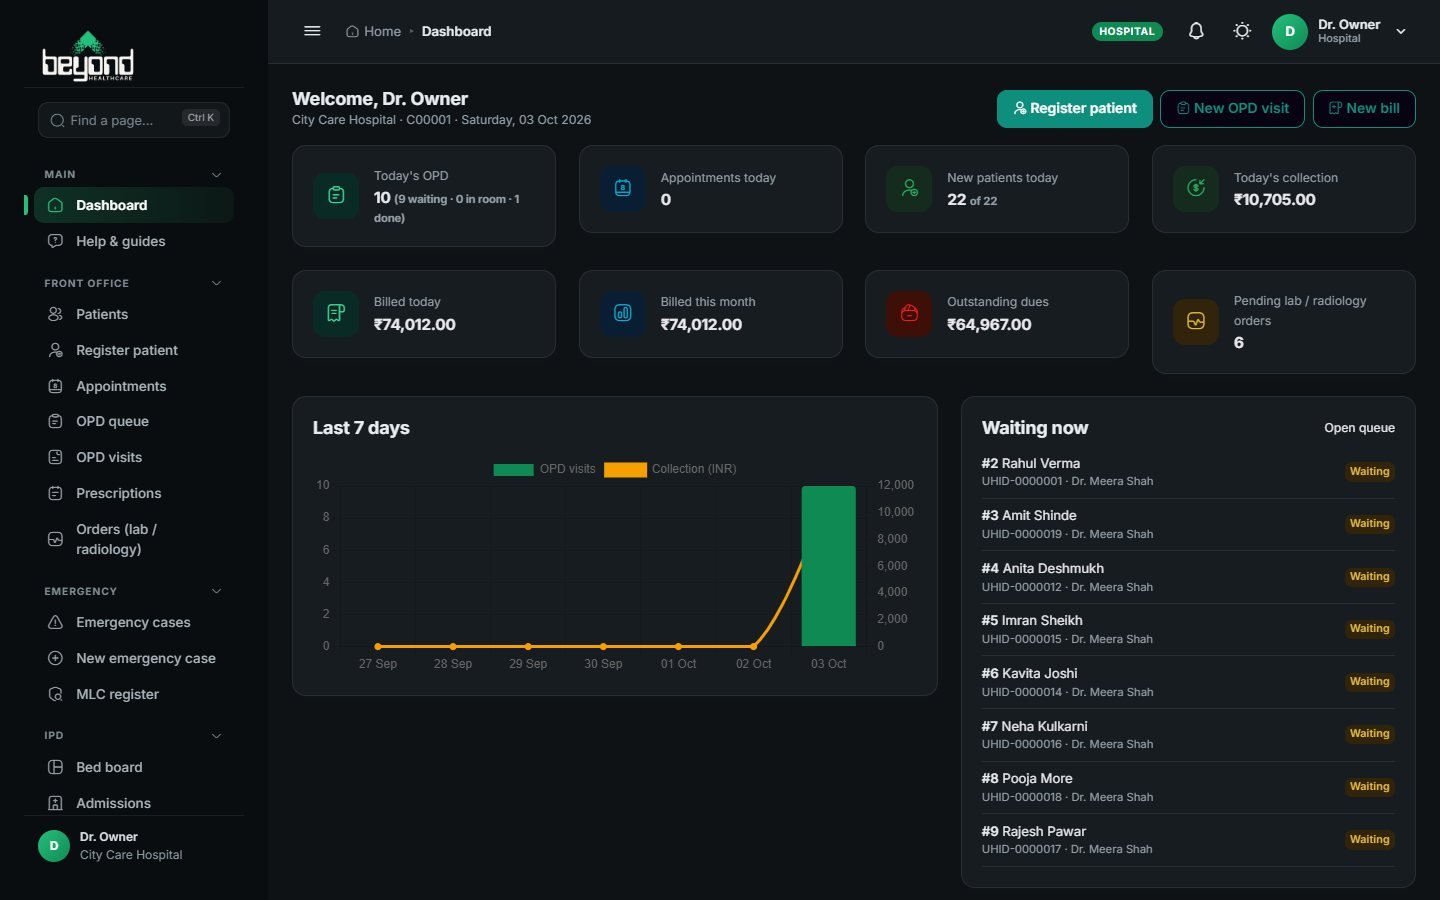Click the Waiting badge for Rajesh Pawar
1440x900 pixels.
tap(1369, 840)
